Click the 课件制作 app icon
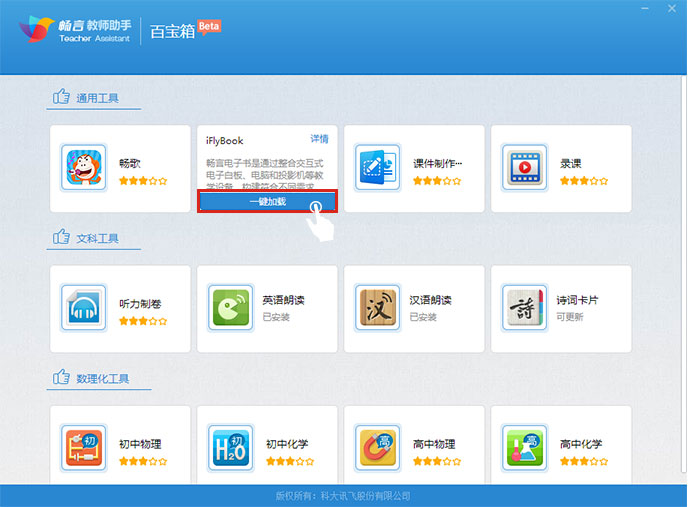Screen dimensions: 688x507 377,167
